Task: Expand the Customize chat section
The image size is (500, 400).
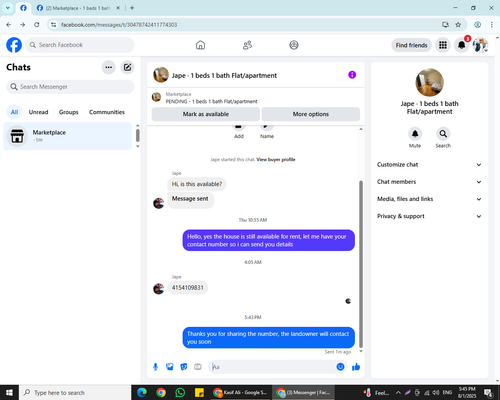Action: tap(429, 165)
